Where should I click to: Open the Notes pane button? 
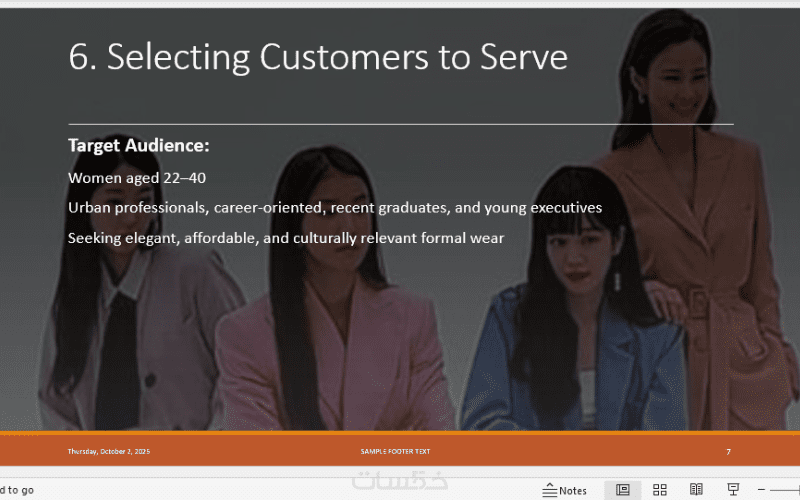[564, 490]
